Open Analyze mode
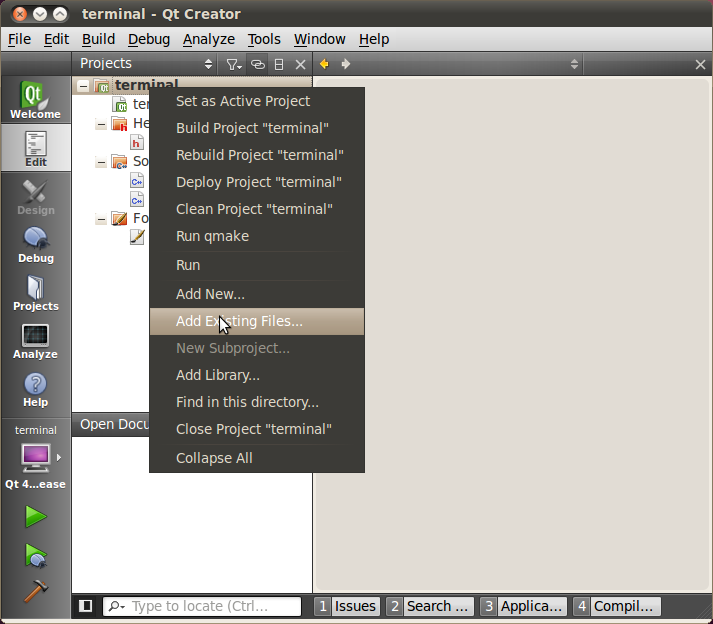This screenshot has height=624, width=713. pos(35,341)
